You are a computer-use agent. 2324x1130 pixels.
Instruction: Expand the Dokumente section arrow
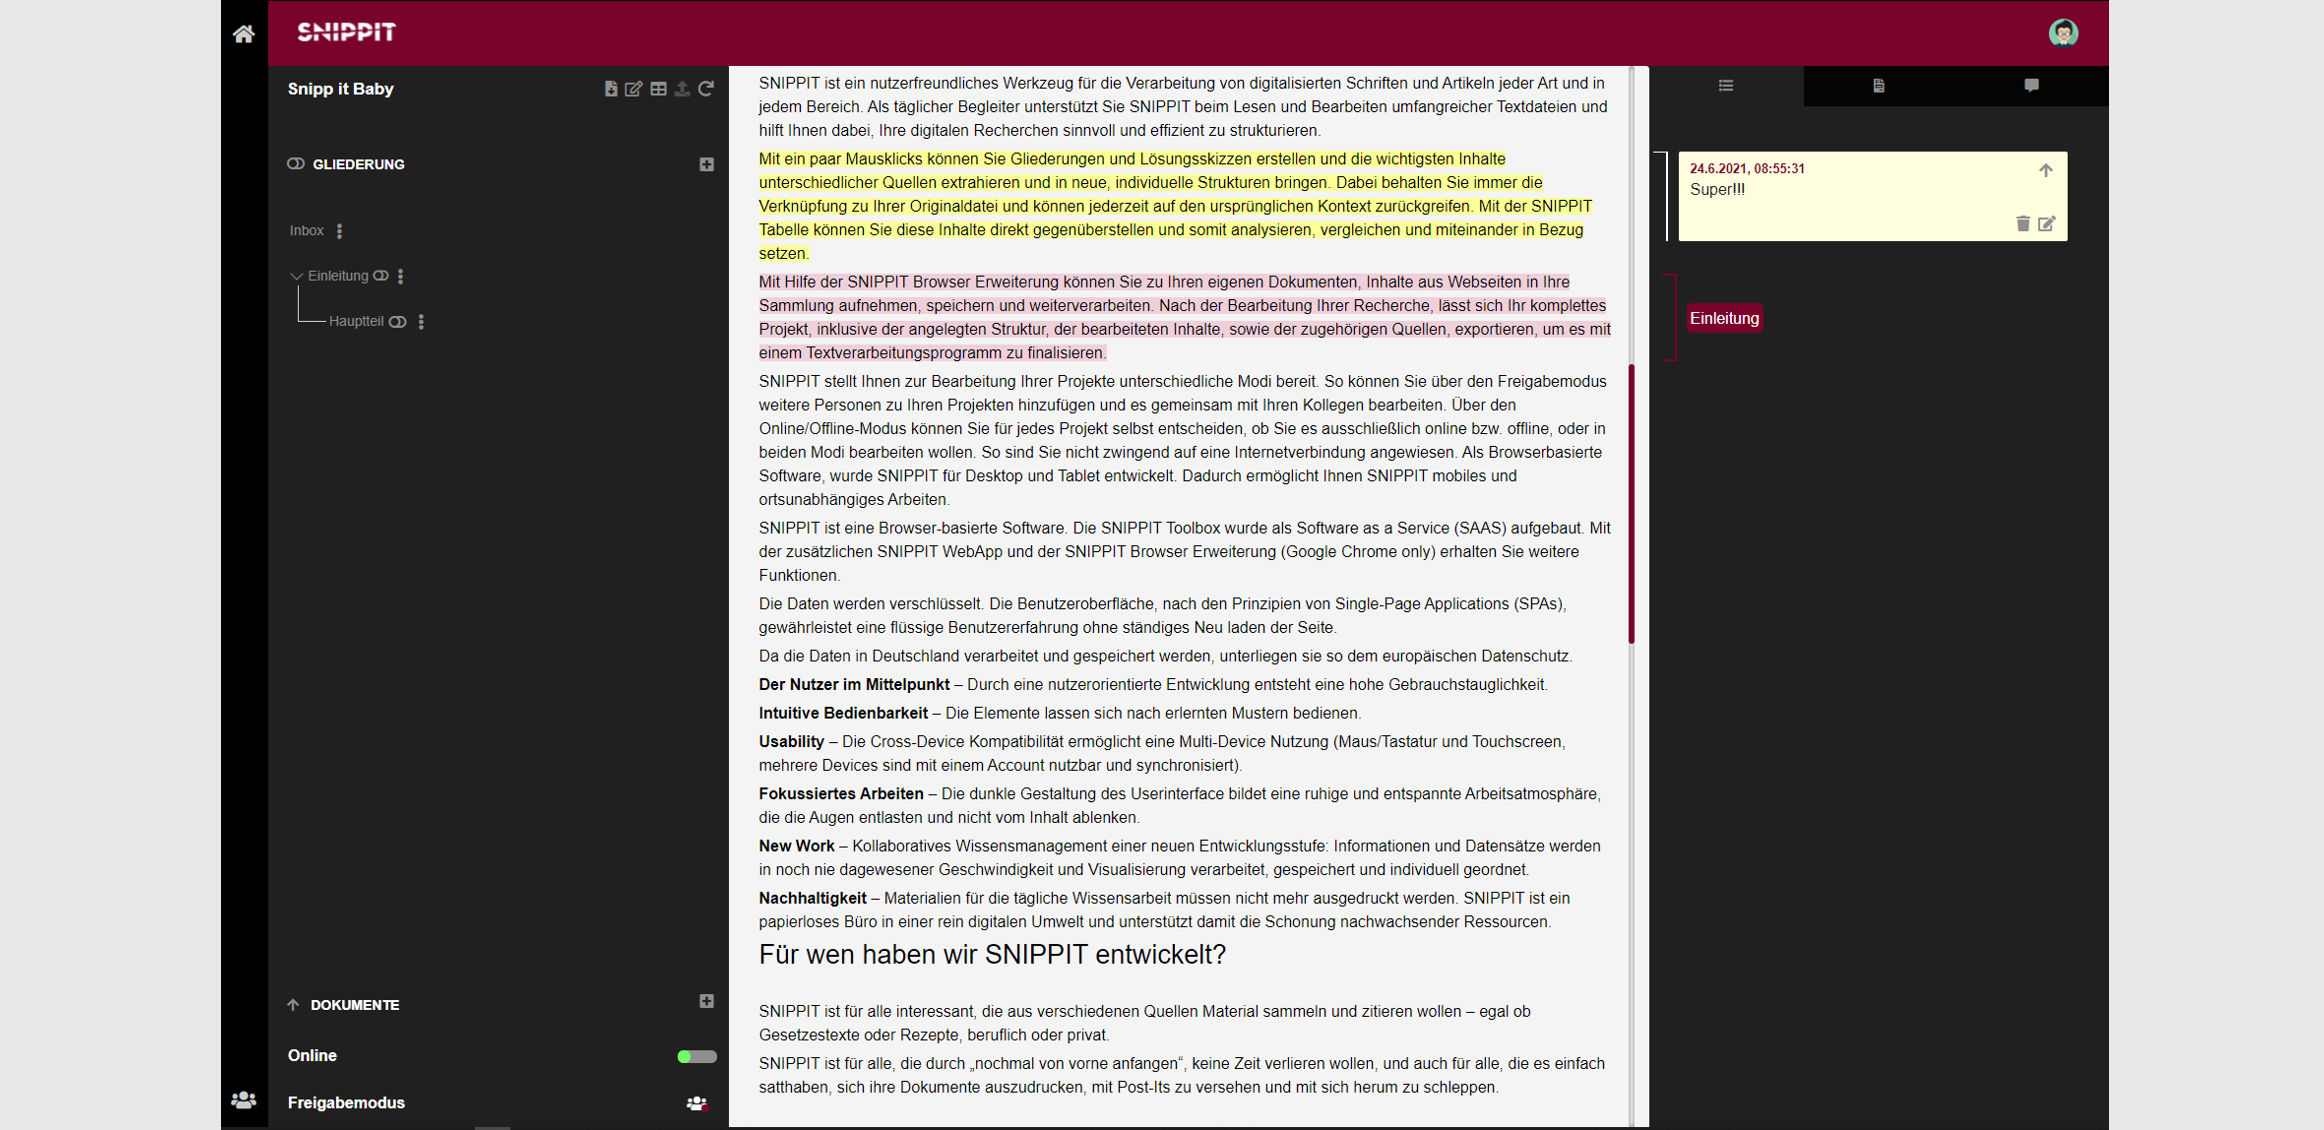[x=293, y=1005]
